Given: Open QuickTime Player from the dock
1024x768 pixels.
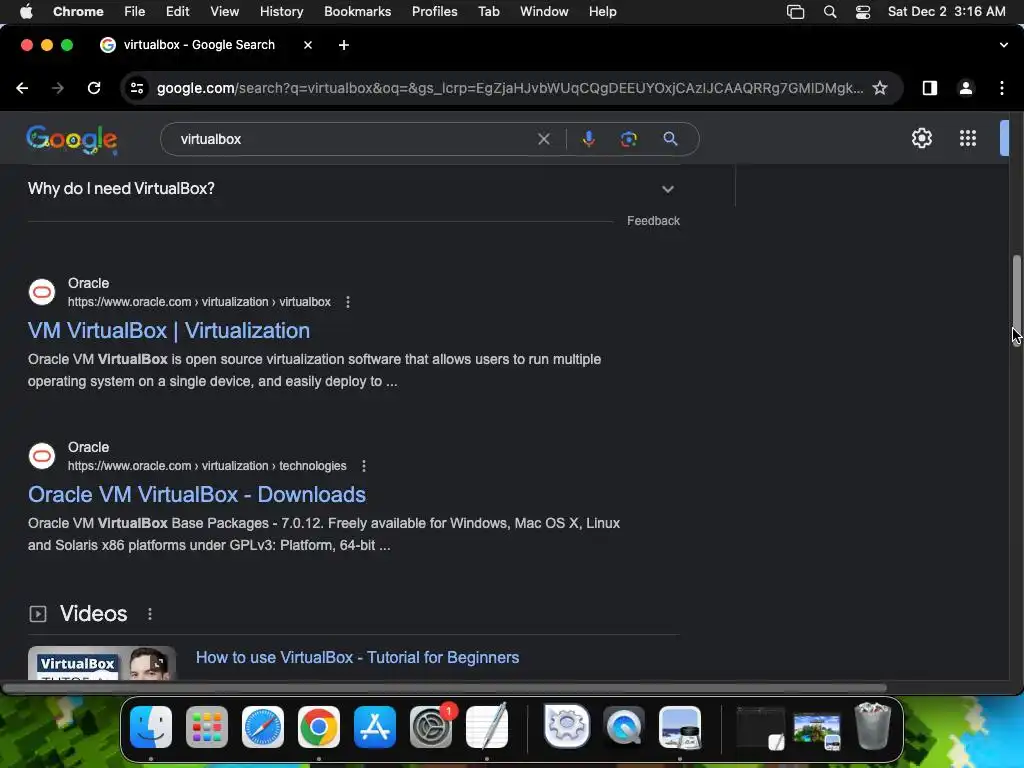Looking at the screenshot, I should coord(624,727).
